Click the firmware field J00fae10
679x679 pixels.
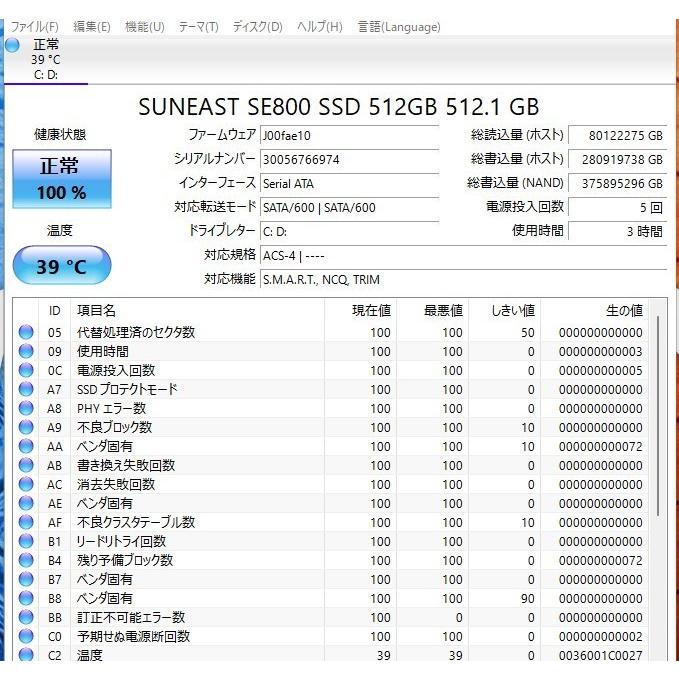(349, 136)
